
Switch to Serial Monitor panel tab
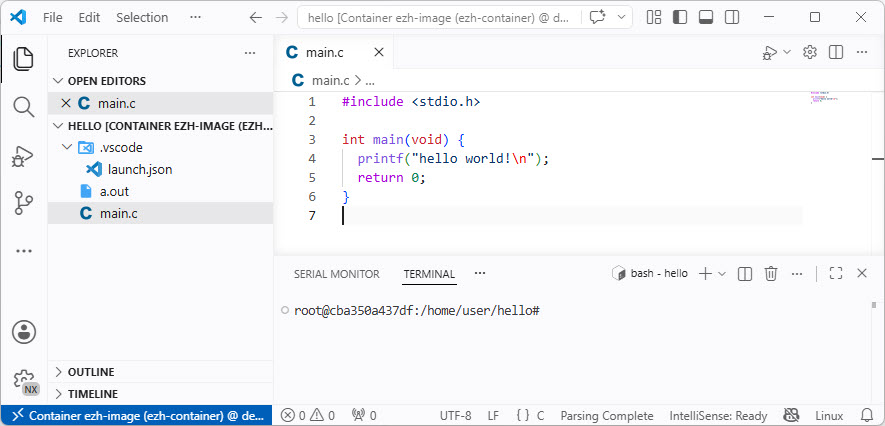click(x=336, y=274)
